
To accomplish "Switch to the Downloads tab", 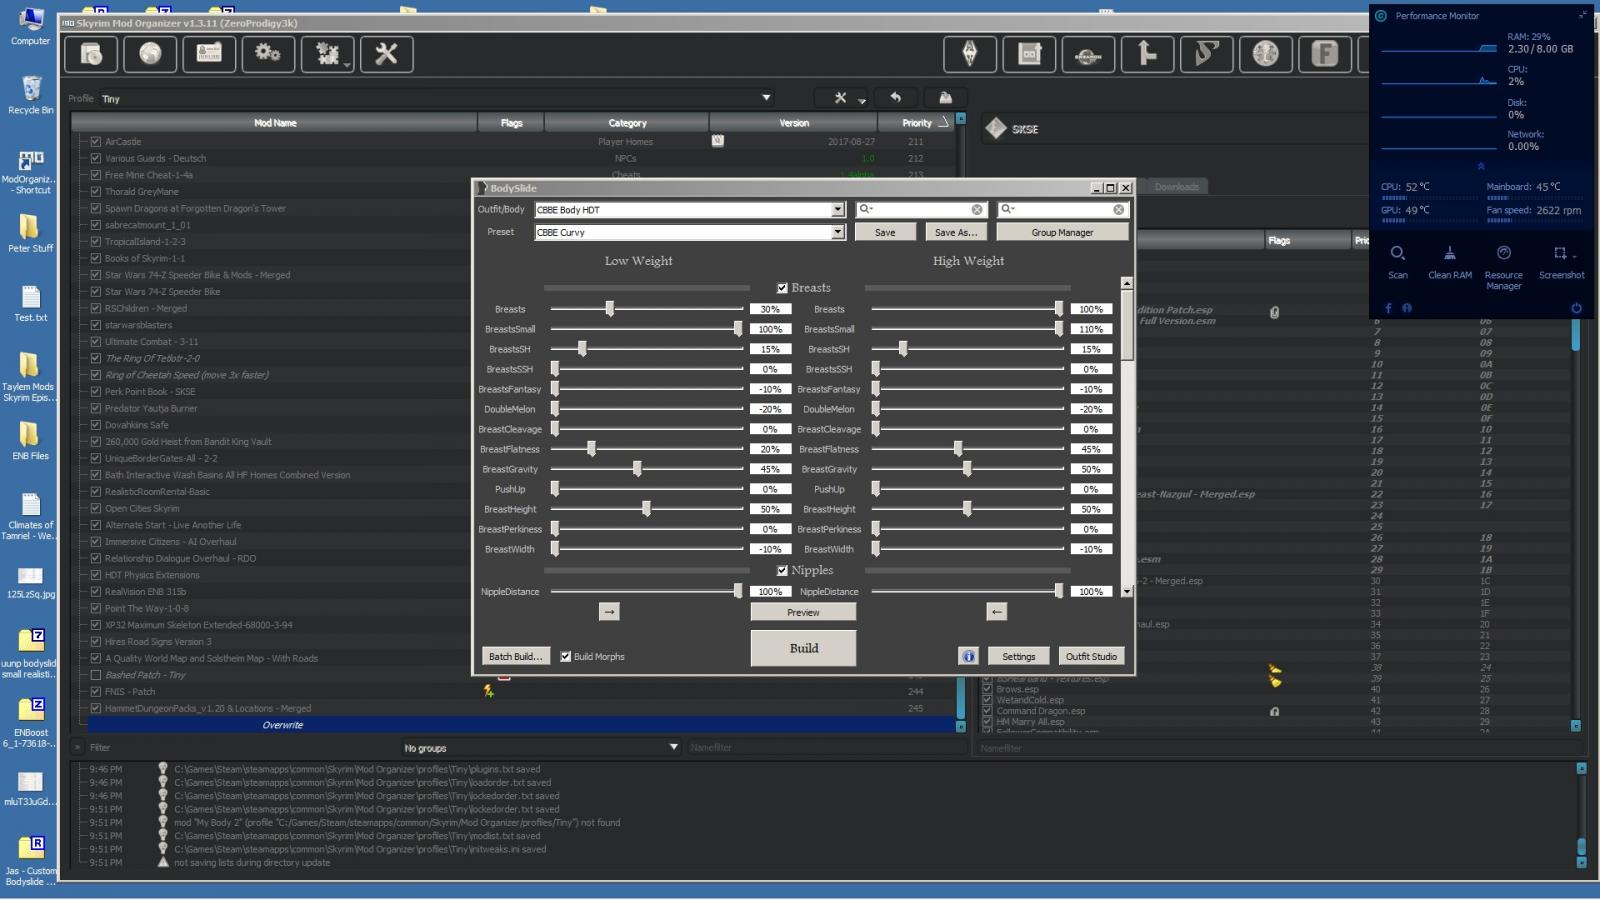I will point(1176,187).
